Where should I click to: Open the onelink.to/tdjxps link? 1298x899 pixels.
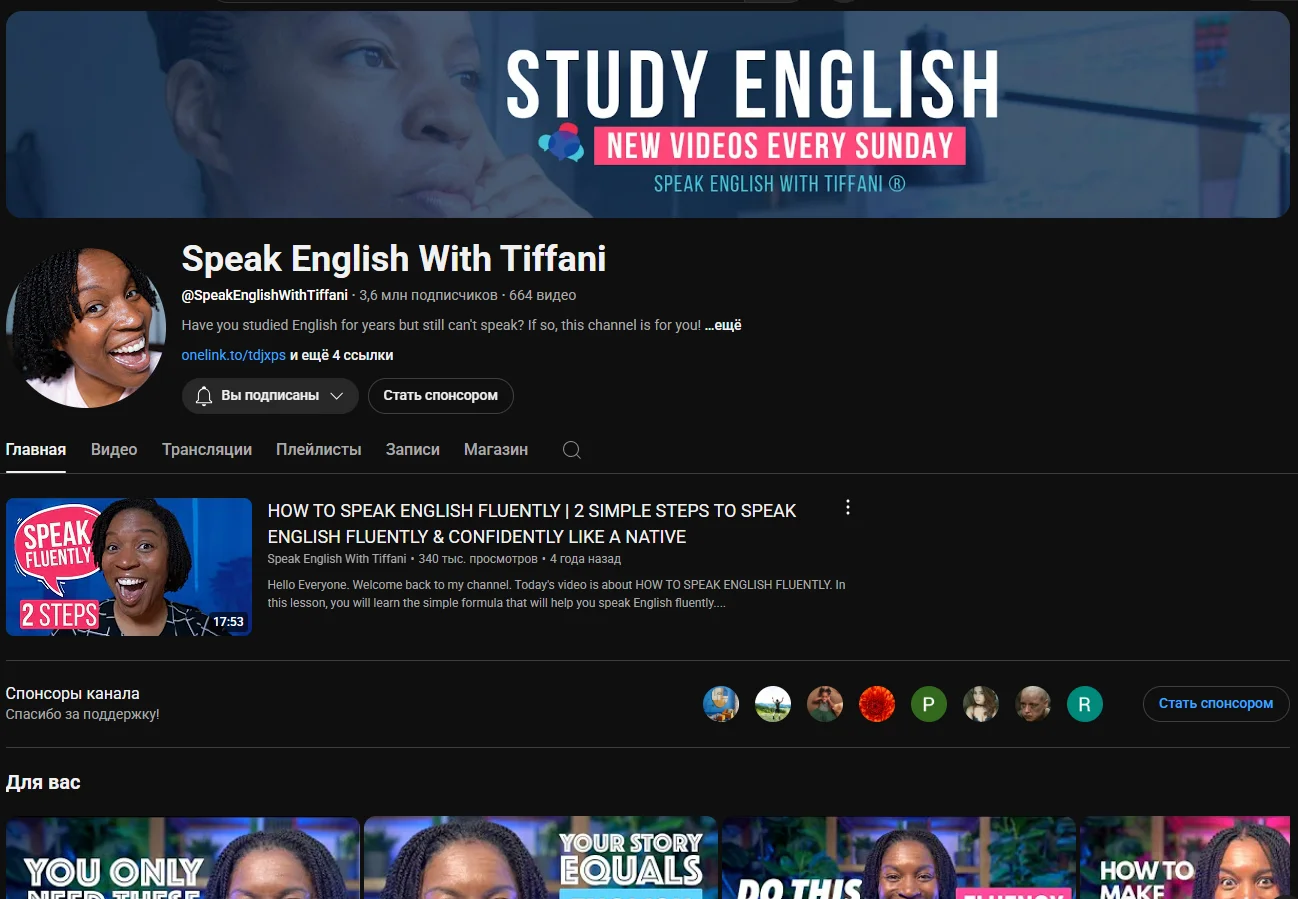pyautogui.click(x=234, y=355)
